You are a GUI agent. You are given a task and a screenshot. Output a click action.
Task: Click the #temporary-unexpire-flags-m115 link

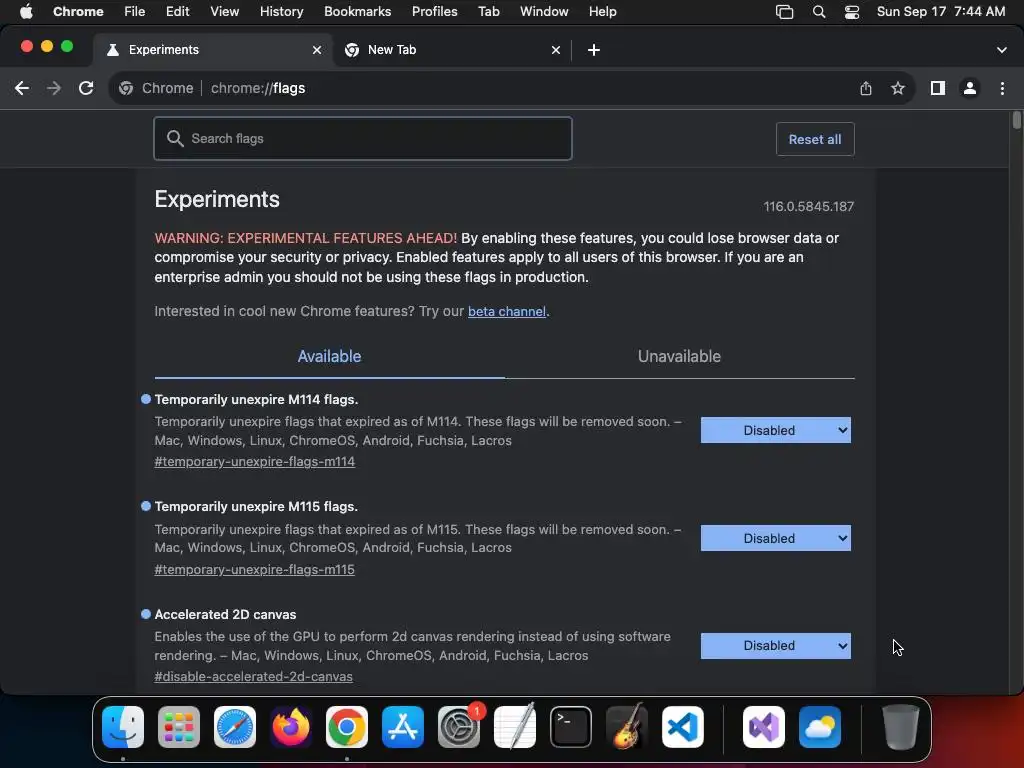click(255, 569)
